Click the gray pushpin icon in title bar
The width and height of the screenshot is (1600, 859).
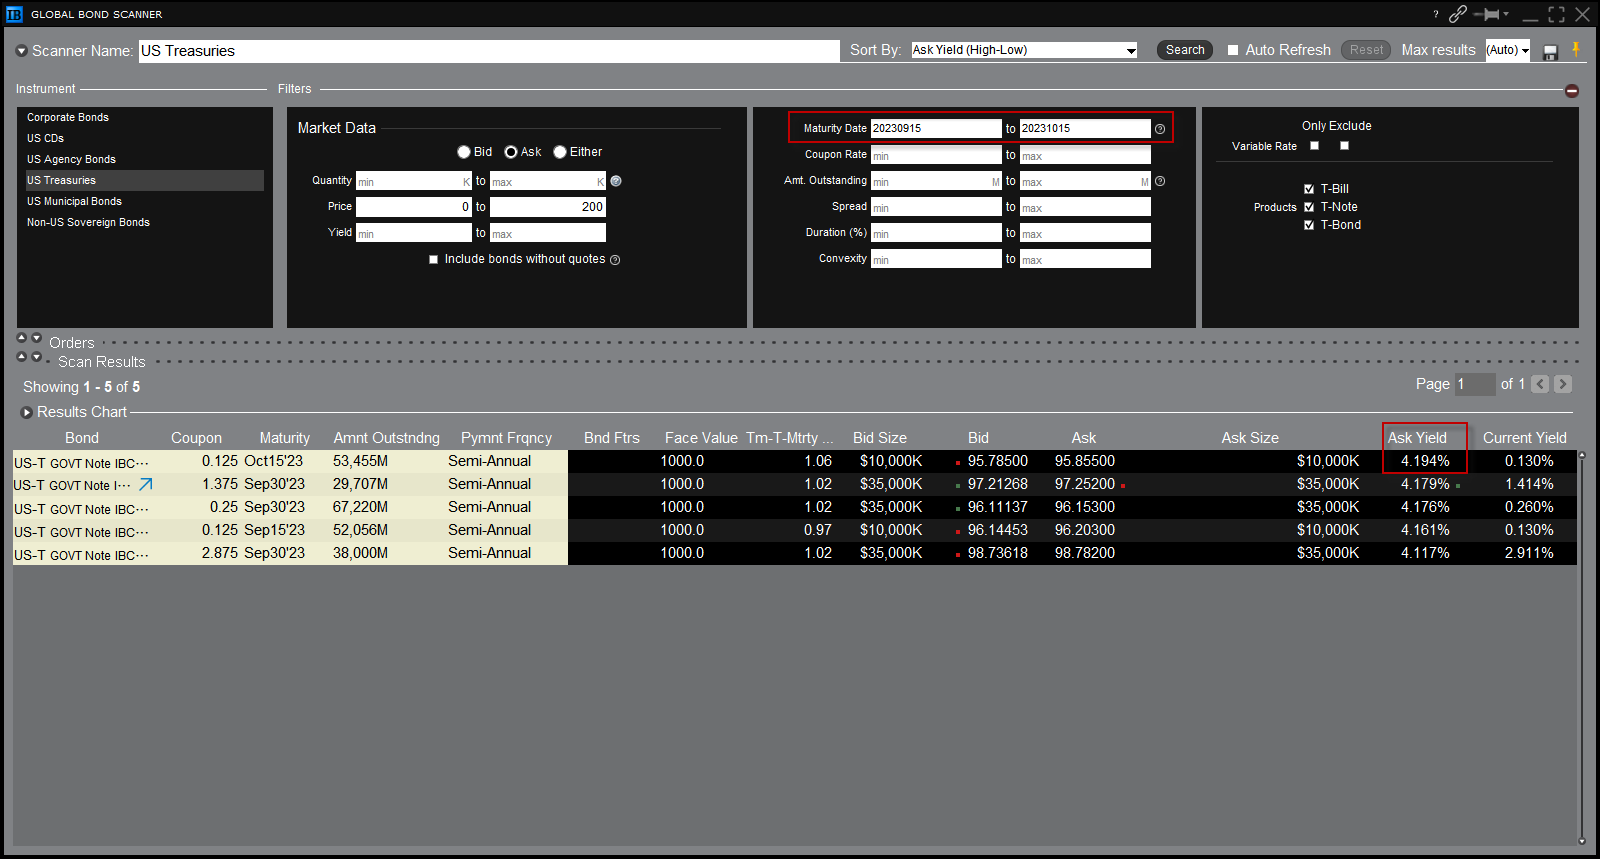point(1489,14)
